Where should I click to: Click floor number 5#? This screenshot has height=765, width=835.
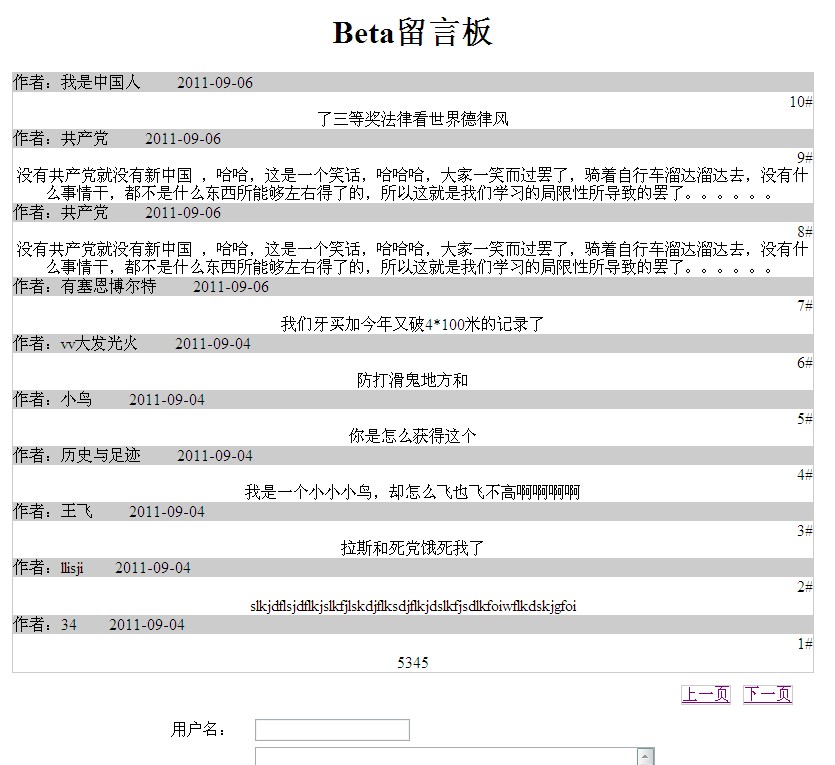click(805, 419)
